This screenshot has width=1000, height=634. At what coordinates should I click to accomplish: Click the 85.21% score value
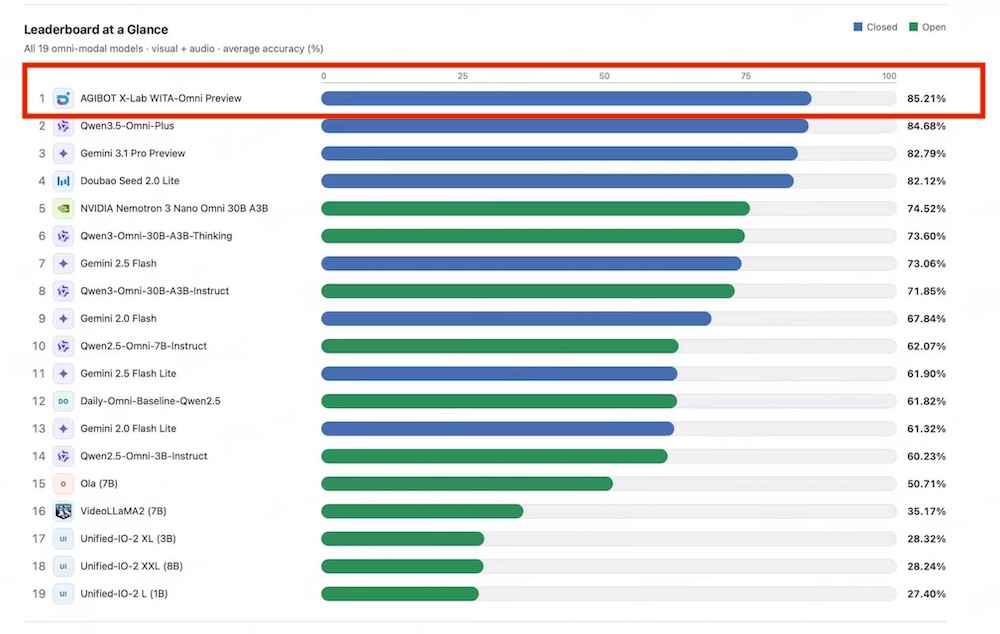(x=926, y=98)
